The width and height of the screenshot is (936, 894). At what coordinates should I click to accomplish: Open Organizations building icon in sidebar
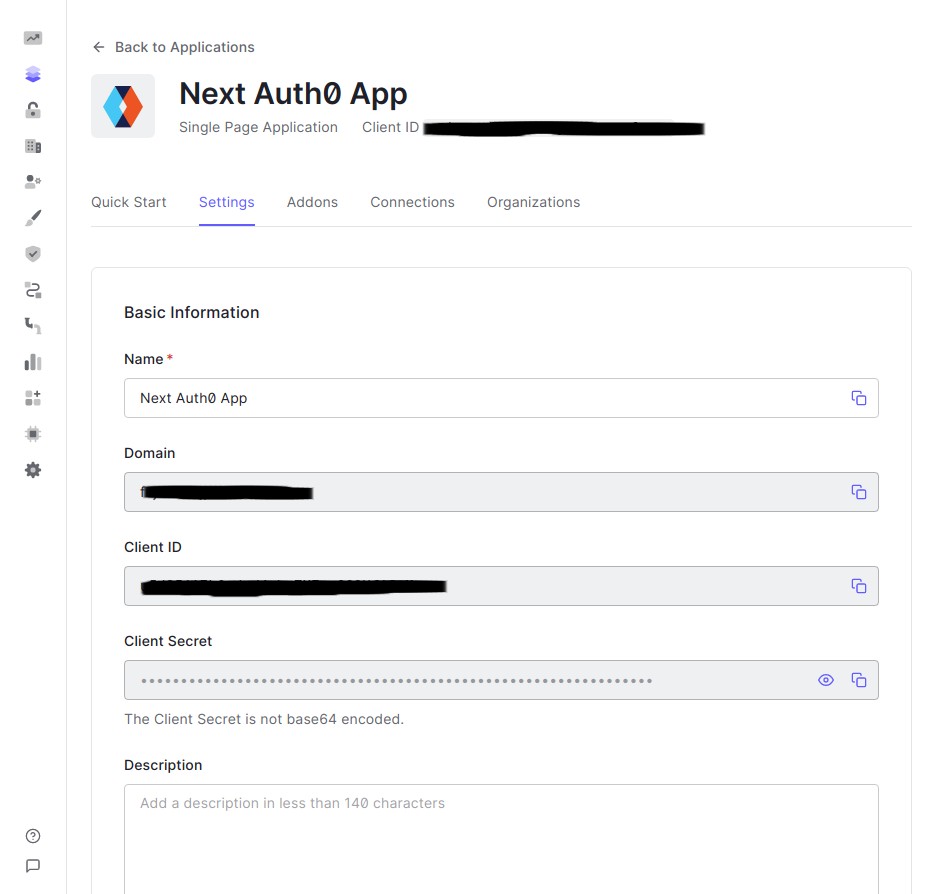33,146
